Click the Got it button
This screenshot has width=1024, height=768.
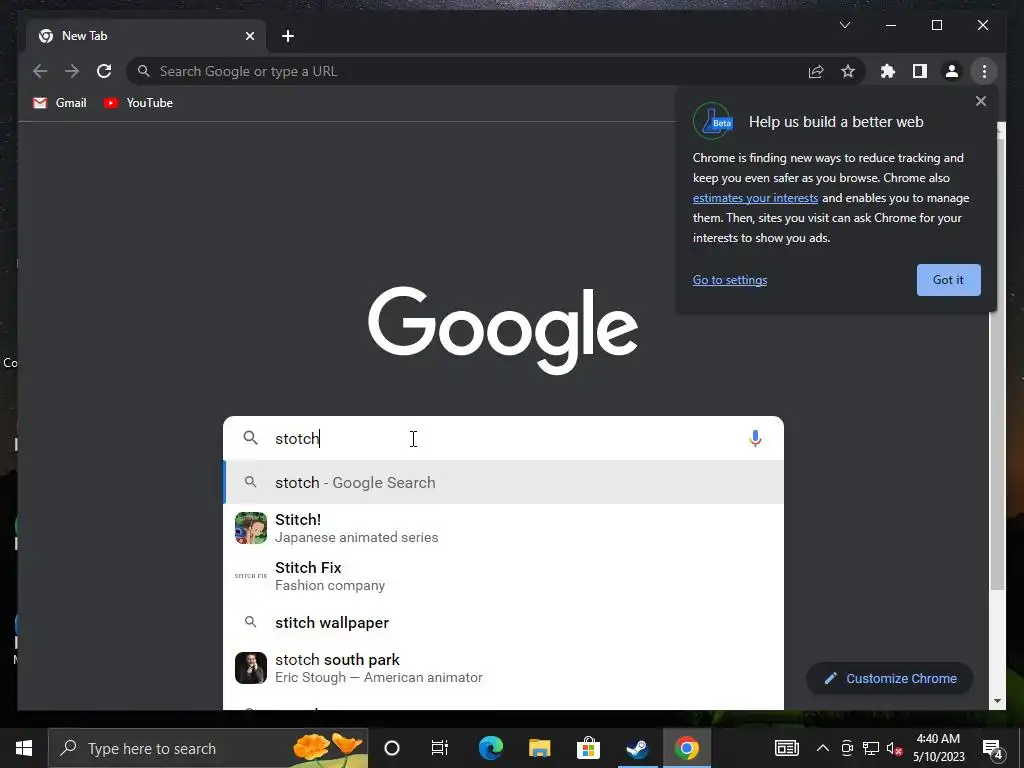(x=948, y=280)
